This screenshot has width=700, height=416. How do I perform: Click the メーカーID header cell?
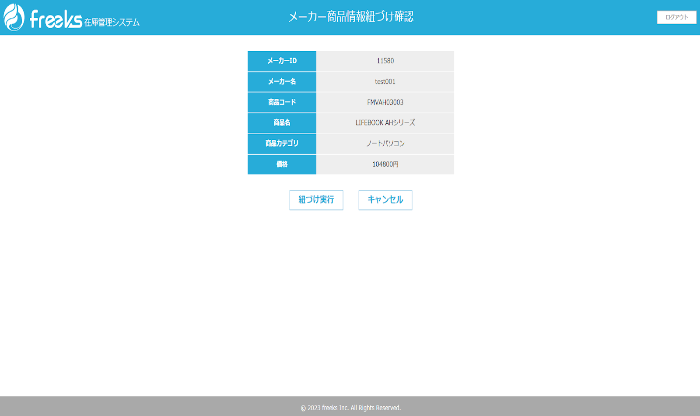click(282, 61)
